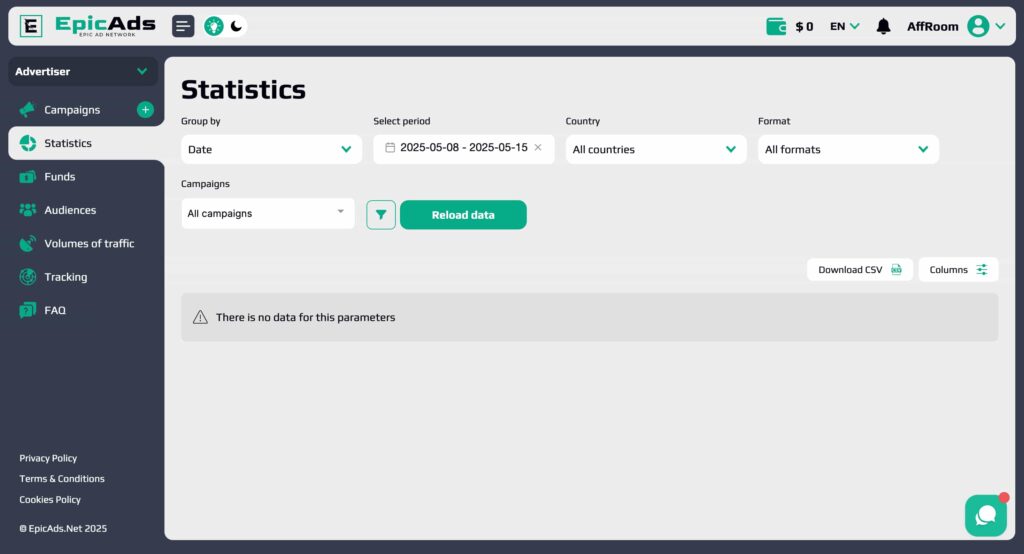1024x554 pixels.
Task: Click the Campaigns megaphone icon
Action: [x=27, y=110]
